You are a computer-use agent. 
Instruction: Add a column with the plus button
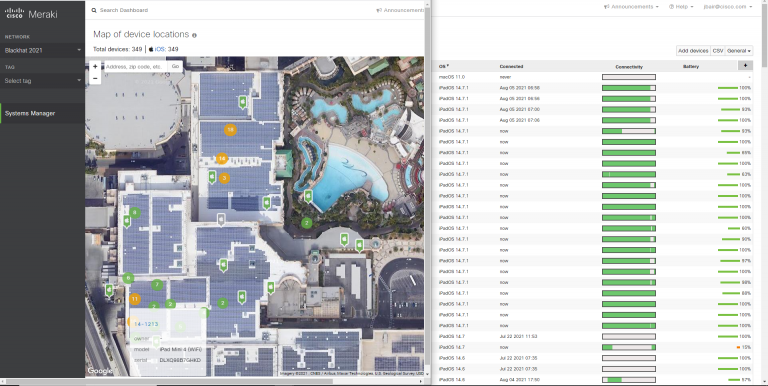pyautogui.click(x=745, y=66)
